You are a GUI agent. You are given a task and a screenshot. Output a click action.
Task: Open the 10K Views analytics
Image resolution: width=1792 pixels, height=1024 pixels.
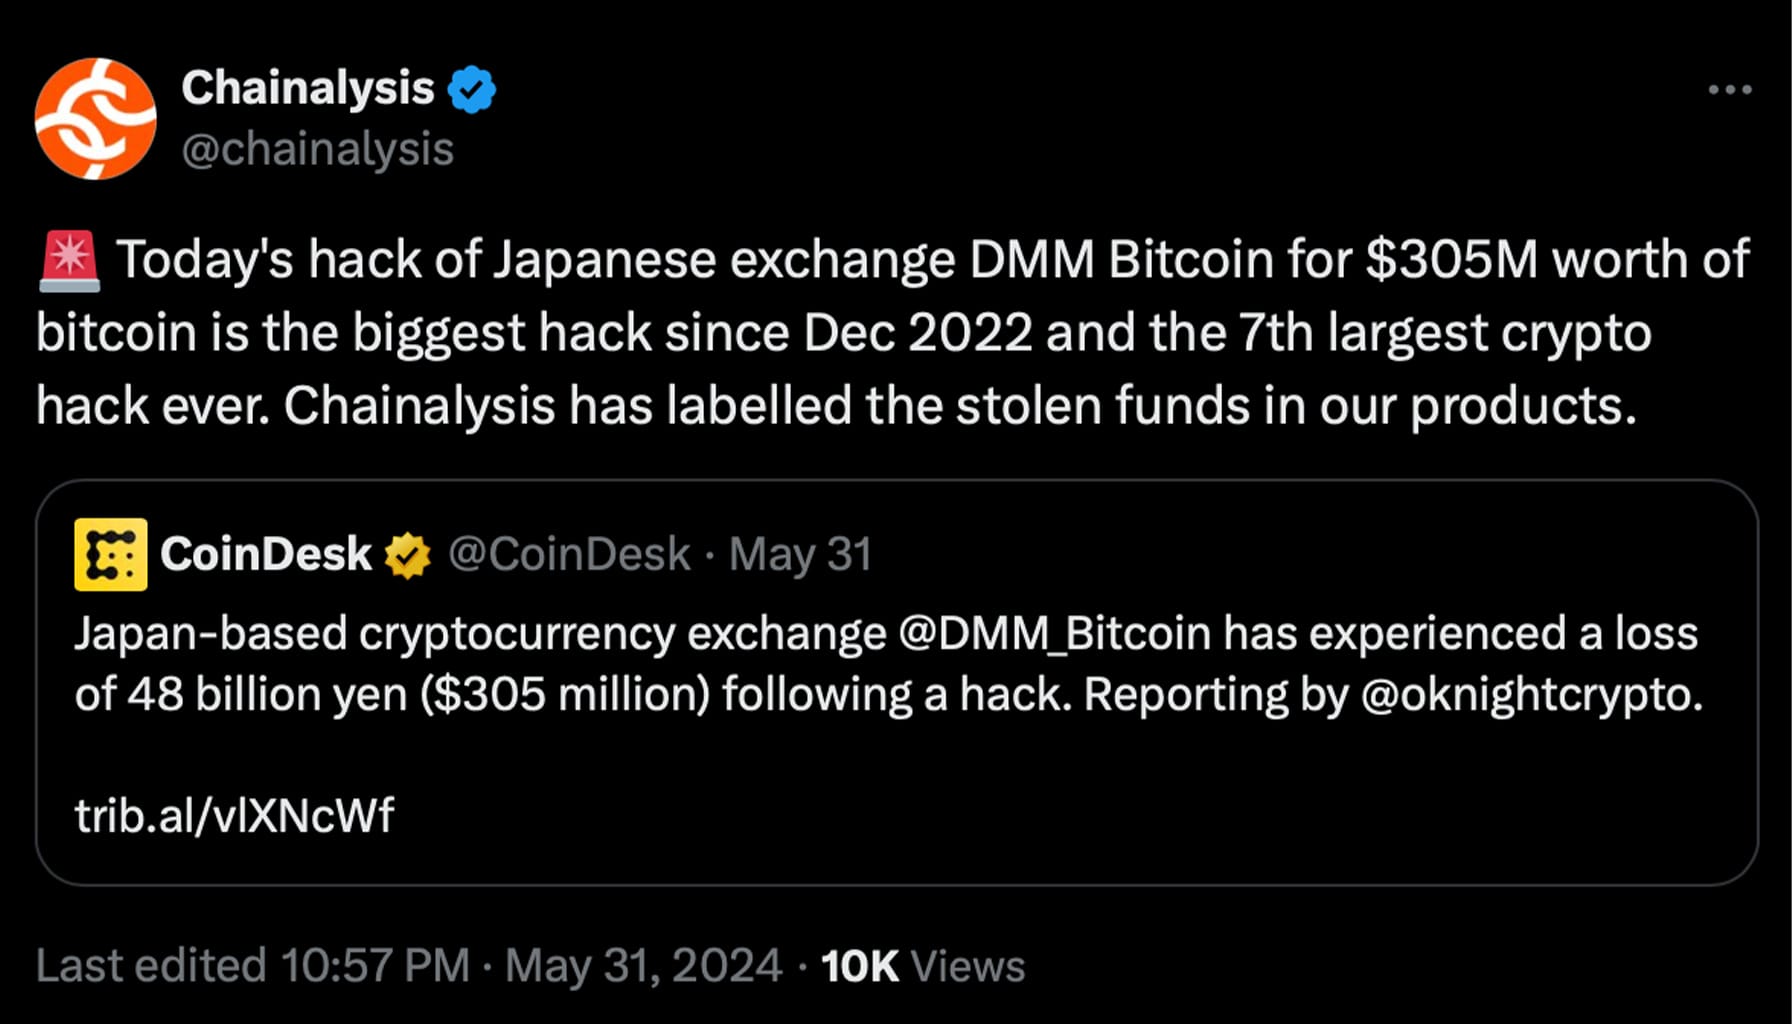(923, 966)
